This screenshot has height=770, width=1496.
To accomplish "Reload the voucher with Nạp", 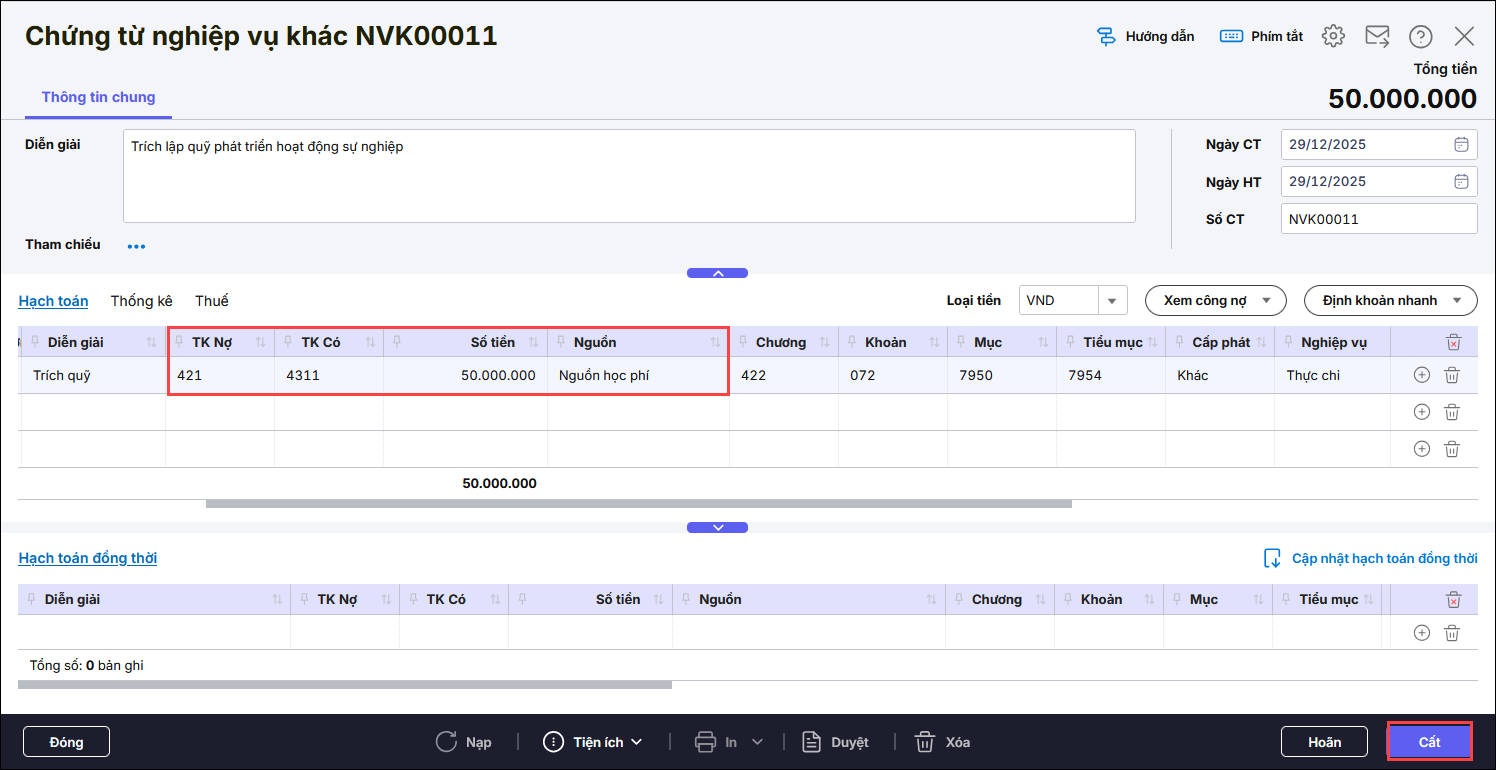I will [x=463, y=742].
